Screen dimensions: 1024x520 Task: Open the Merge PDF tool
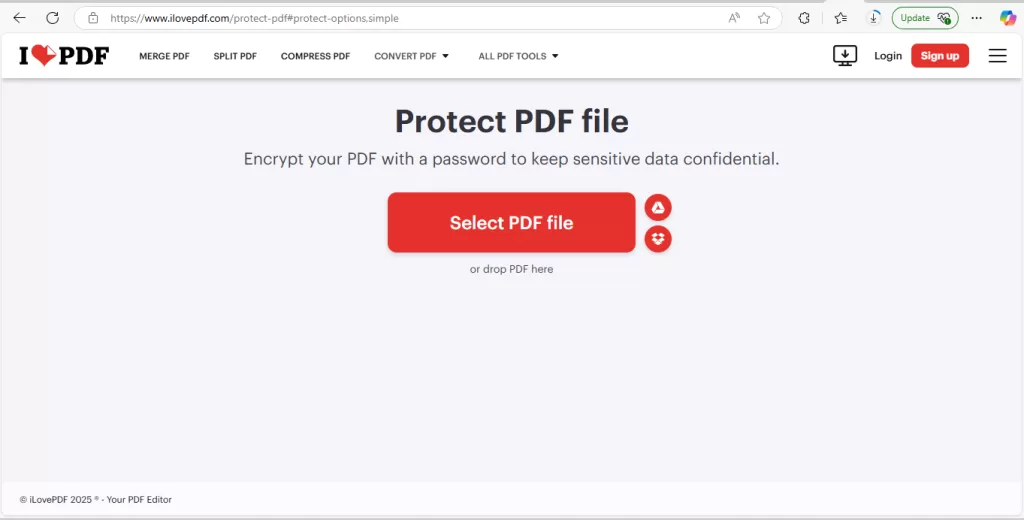(x=165, y=56)
